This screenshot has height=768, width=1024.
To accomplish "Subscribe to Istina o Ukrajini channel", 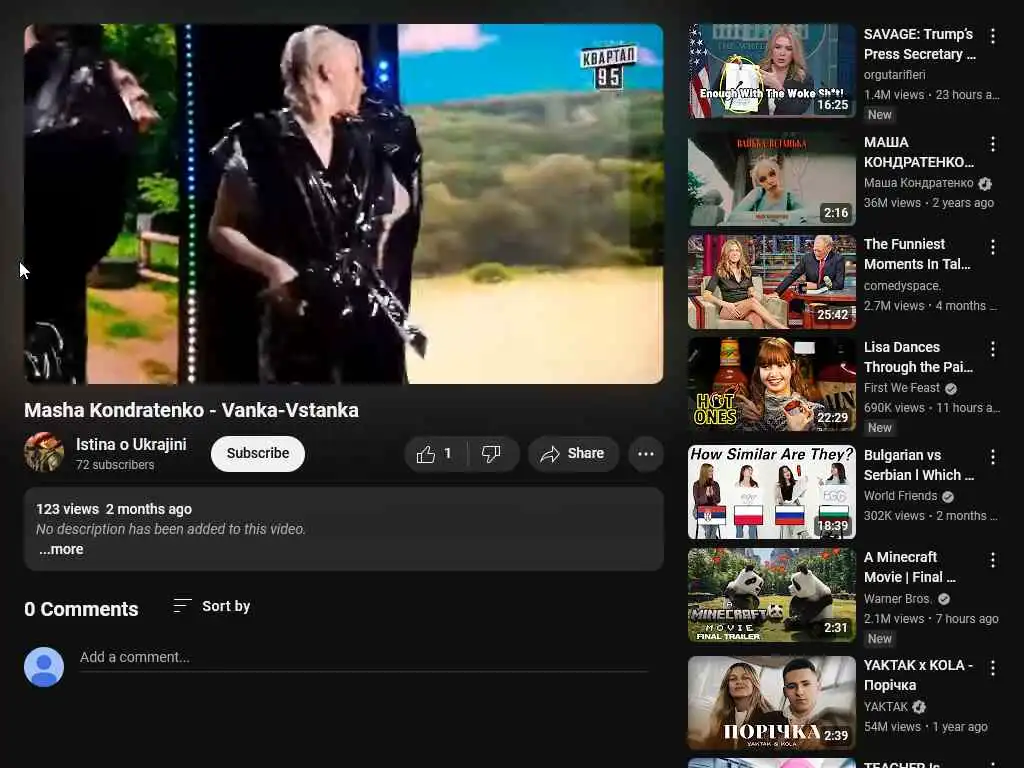I will (x=258, y=454).
